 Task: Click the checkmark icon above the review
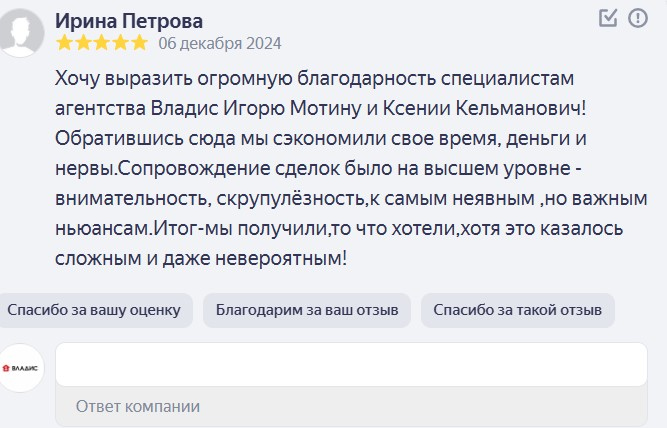[608, 18]
